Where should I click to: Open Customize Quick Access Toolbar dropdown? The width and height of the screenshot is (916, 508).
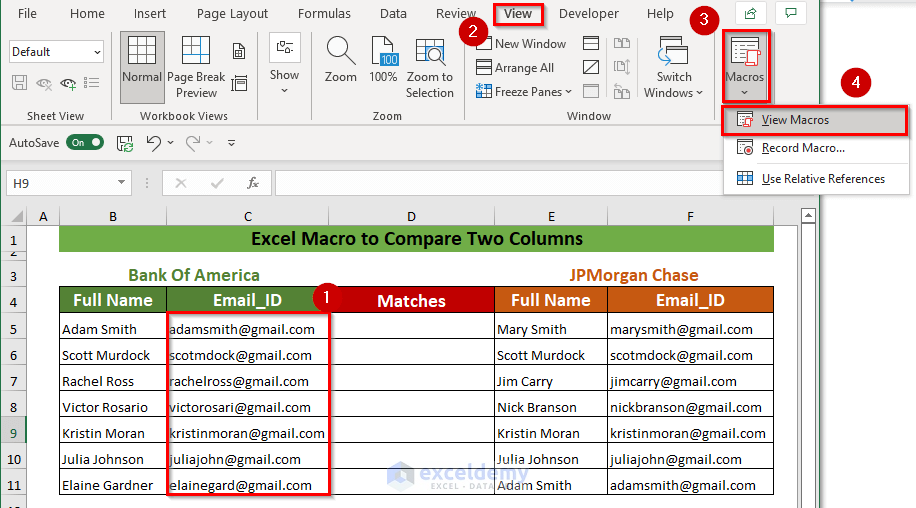[231, 142]
